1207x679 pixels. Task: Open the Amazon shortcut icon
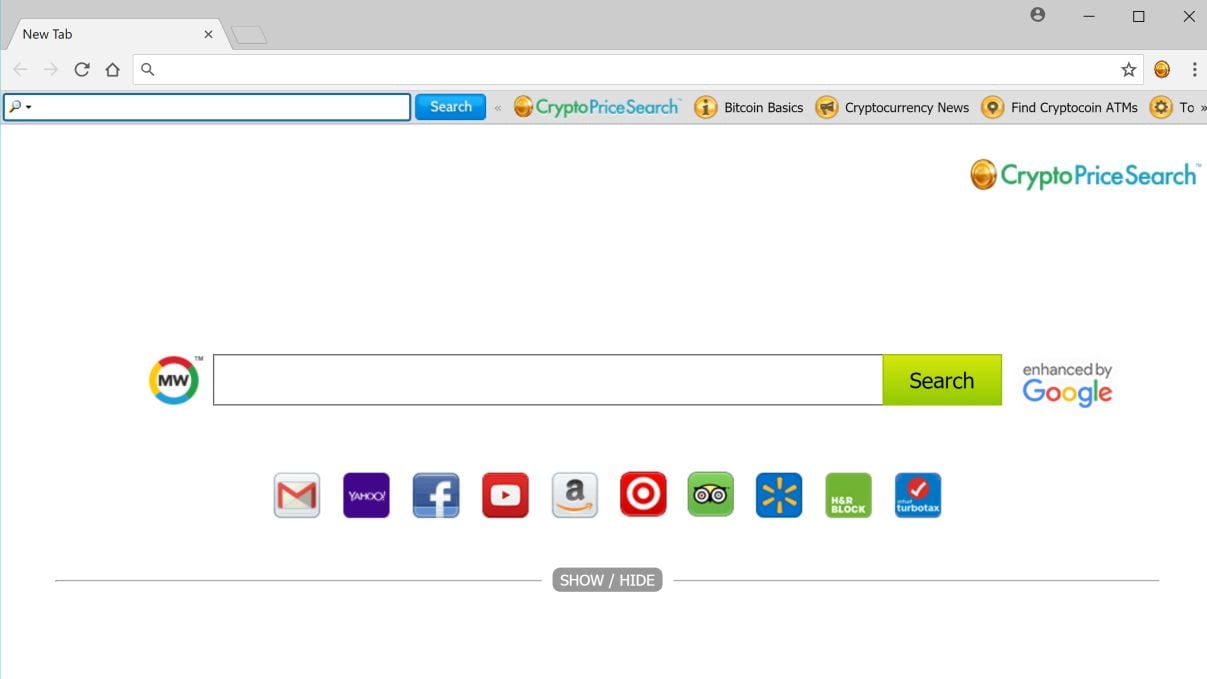pyautogui.click(x=575, y=495)
